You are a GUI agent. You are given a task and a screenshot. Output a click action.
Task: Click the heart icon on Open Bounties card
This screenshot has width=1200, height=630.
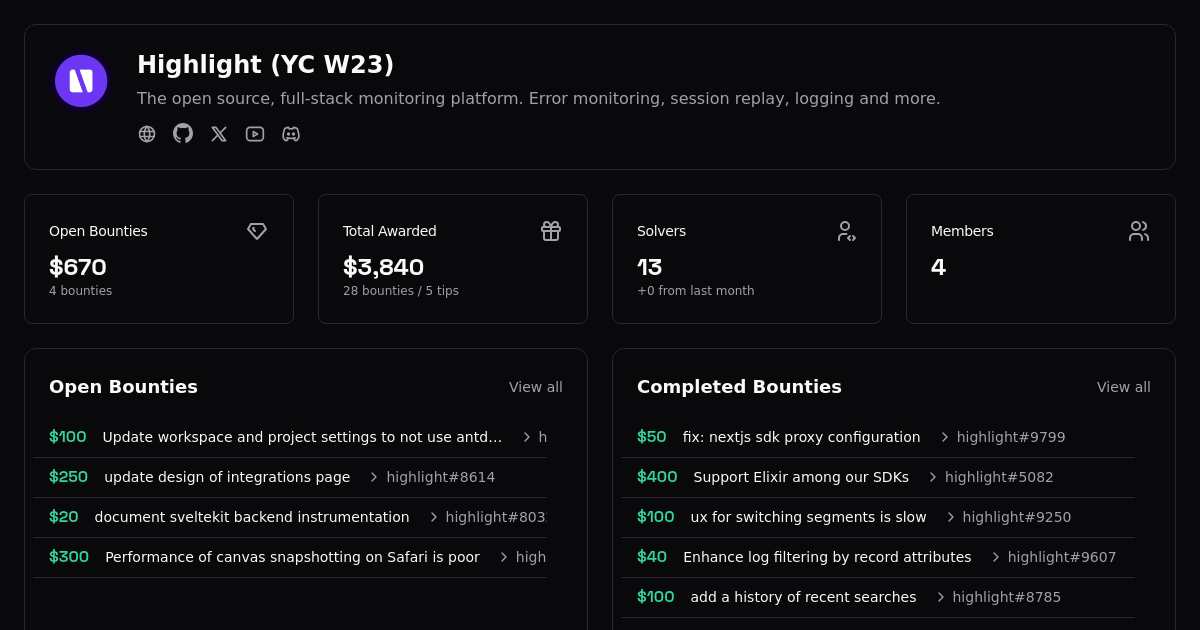(257, 231)
